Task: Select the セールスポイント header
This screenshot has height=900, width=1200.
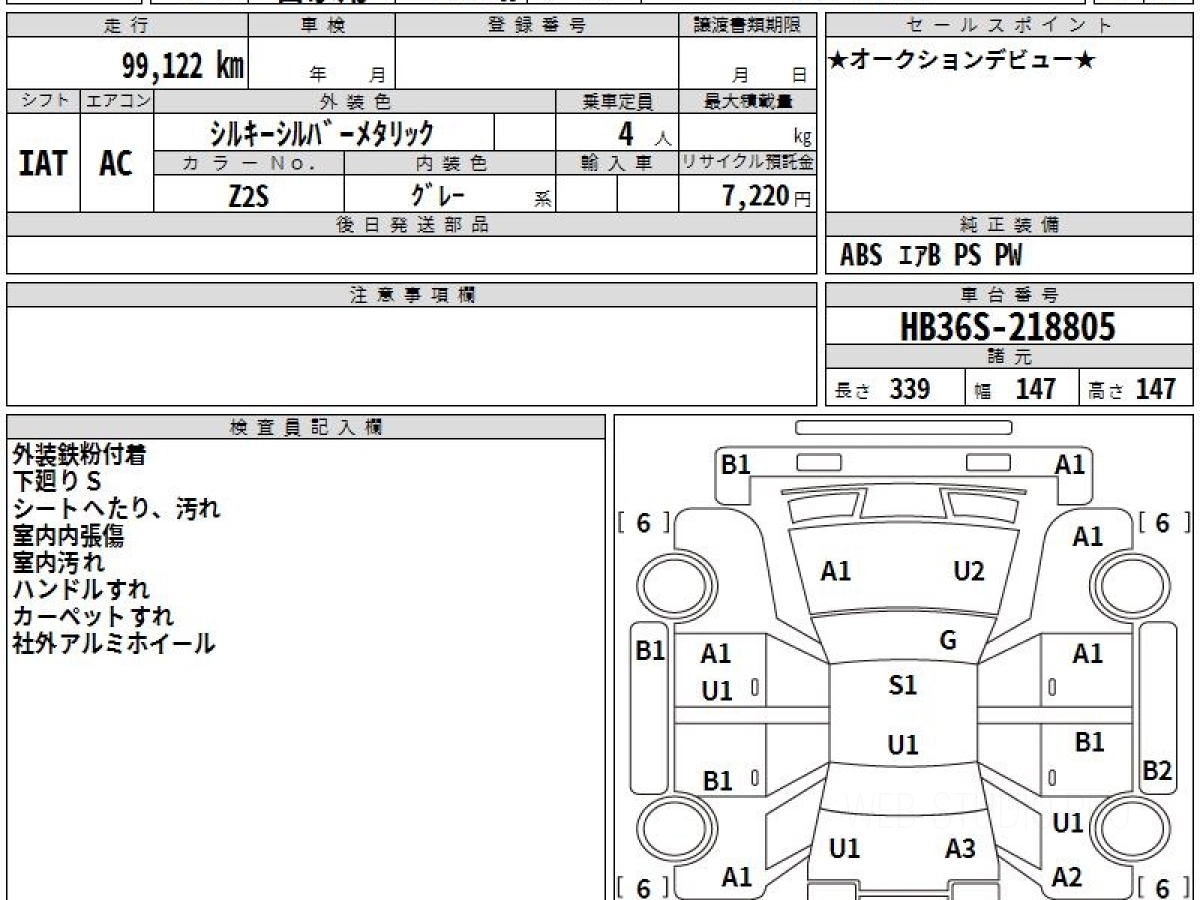Action: [1010, 26]
